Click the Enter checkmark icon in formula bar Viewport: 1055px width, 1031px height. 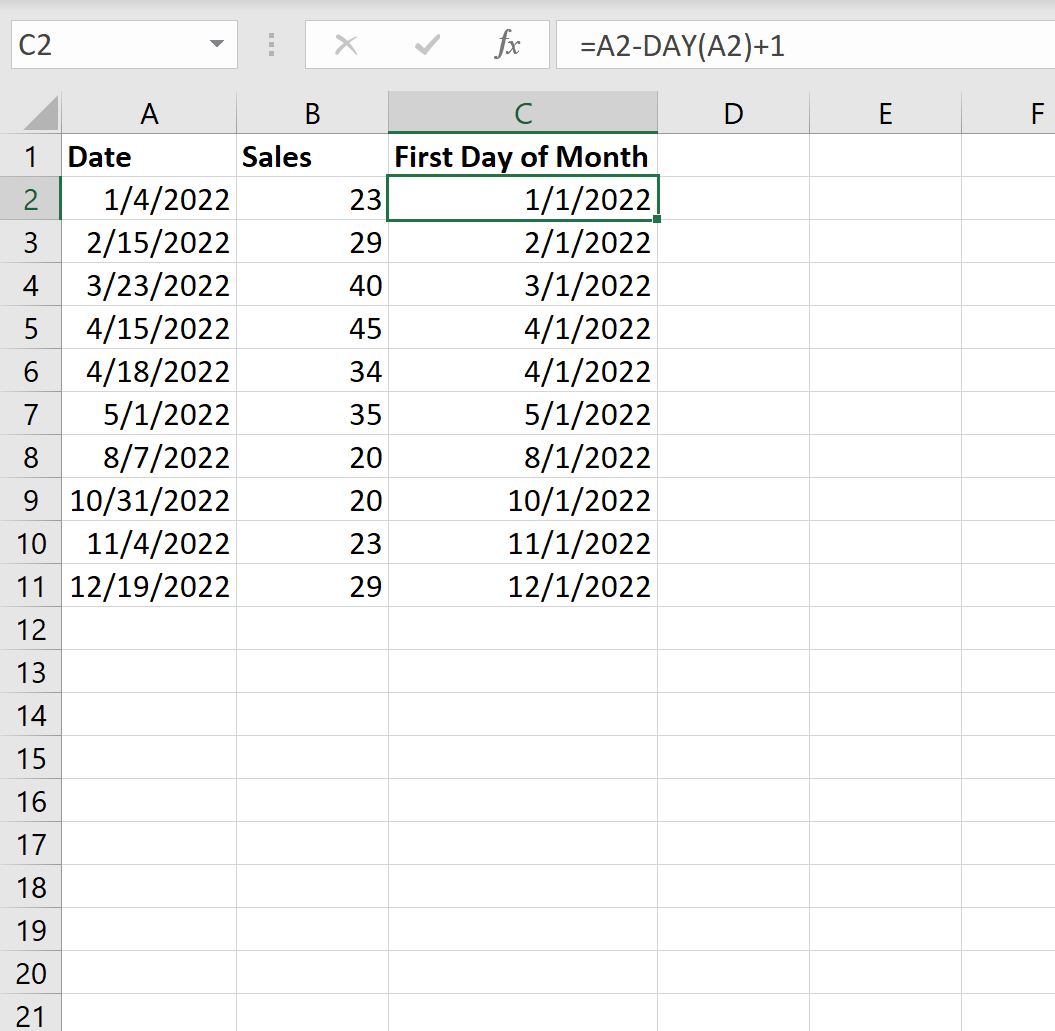coord(427,45)
